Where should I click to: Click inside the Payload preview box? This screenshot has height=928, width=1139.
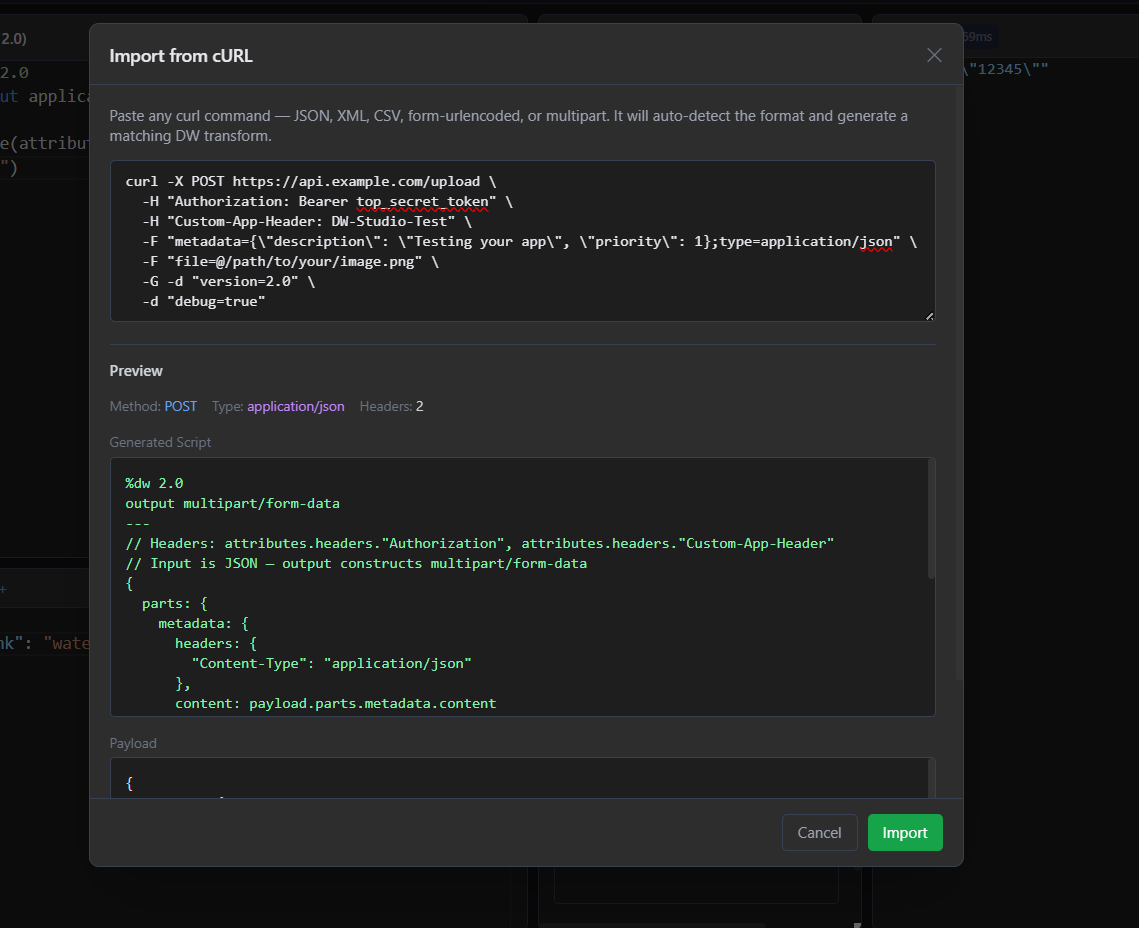click(522, 782)
